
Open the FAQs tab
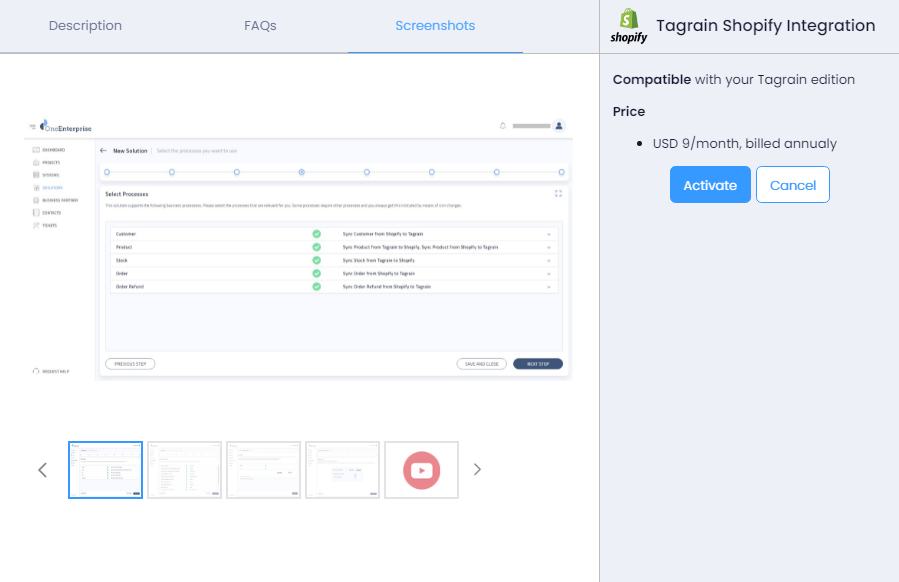click(x=260, y=26)
